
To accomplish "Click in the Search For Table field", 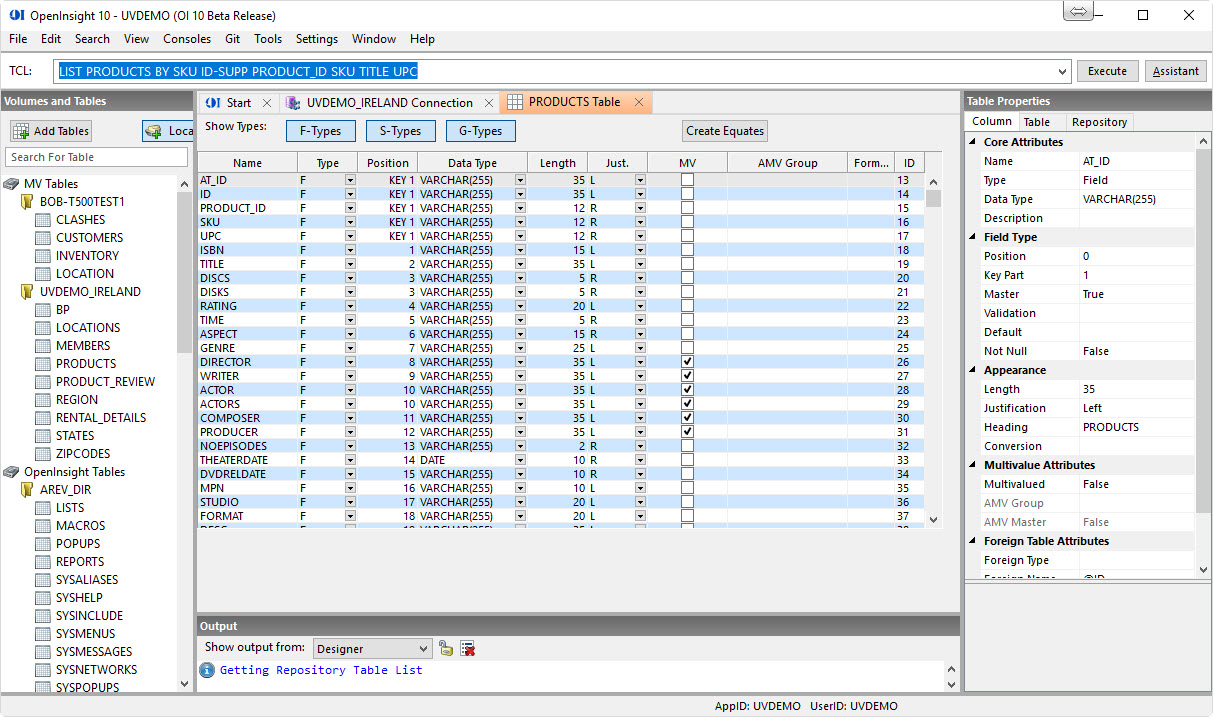I will [97, 157].
